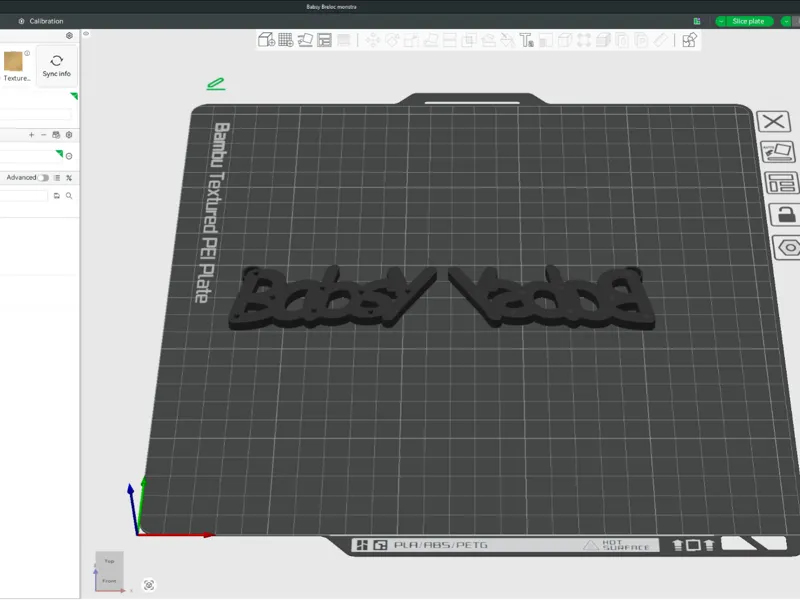The width and height of the screenshot is (800, 600).
Task: Edit plate name with green pencil
Action: pos(216,84)
